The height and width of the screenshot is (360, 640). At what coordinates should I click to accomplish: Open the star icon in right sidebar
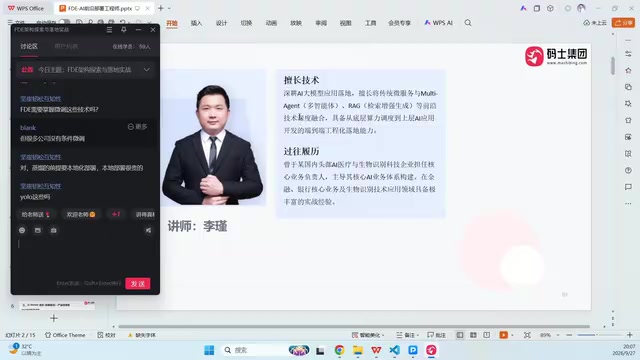(628, 71)
